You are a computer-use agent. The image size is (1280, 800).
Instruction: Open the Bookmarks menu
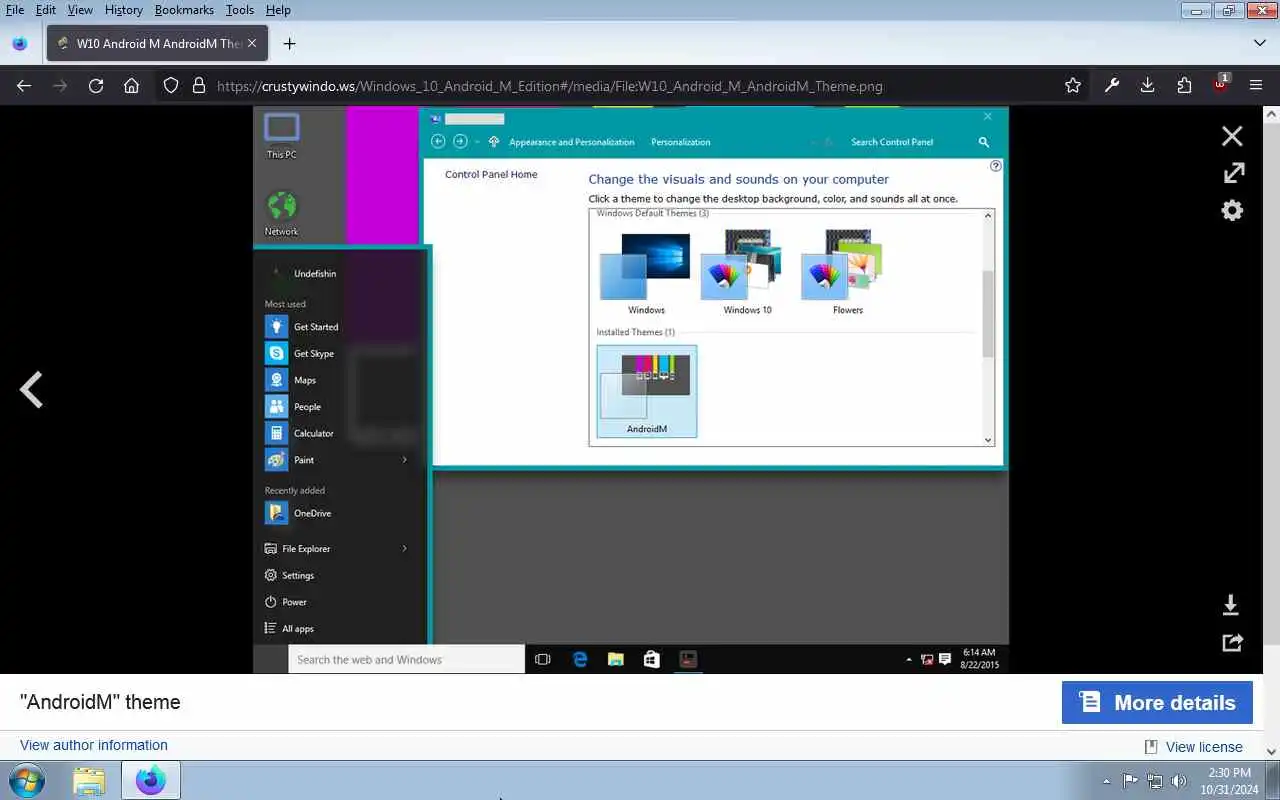coord(184,10)
